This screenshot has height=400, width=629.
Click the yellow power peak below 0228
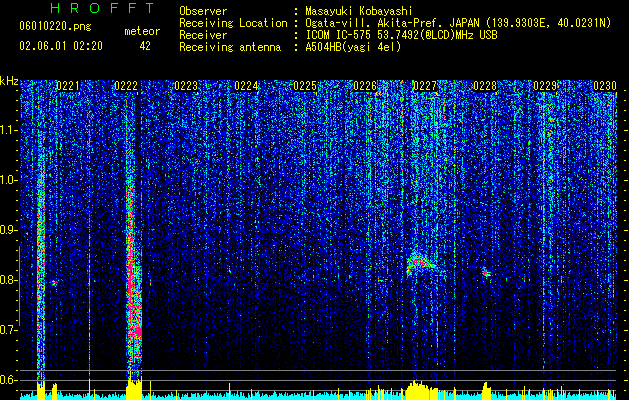[486, 391]
